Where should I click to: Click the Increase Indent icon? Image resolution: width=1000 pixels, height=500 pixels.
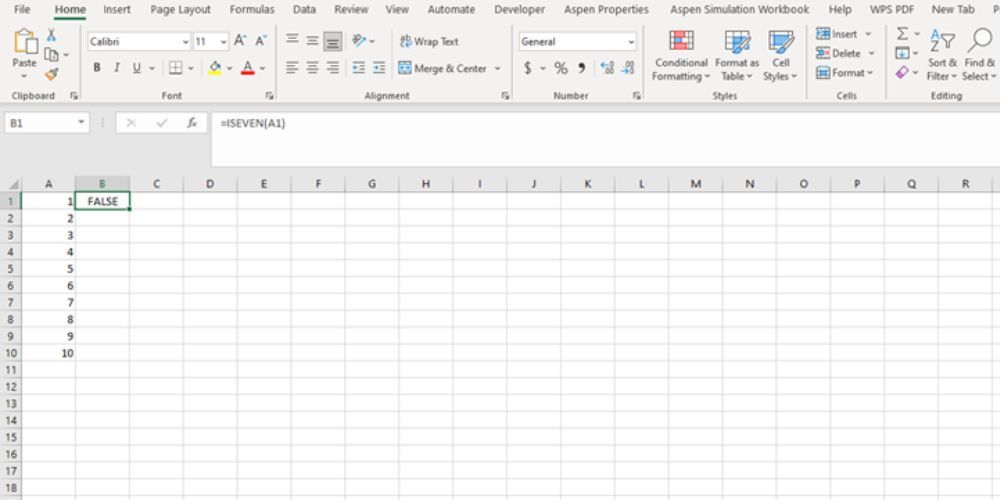pyautogui.click(x=379, y=68)
